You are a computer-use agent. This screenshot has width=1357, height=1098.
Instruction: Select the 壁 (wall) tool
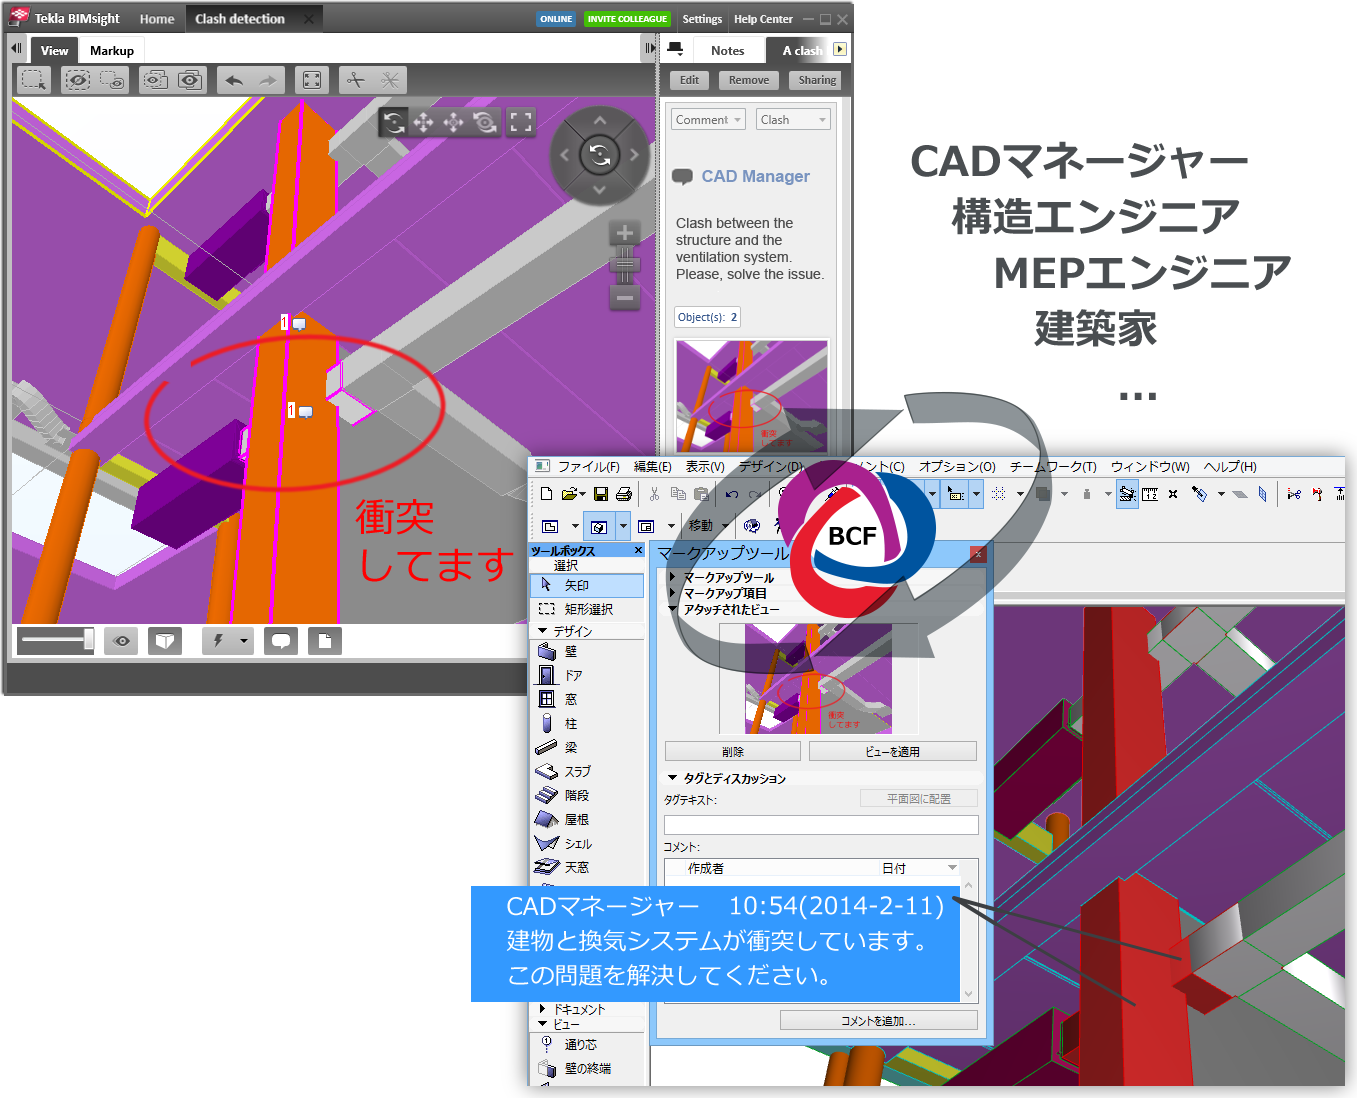569,651
